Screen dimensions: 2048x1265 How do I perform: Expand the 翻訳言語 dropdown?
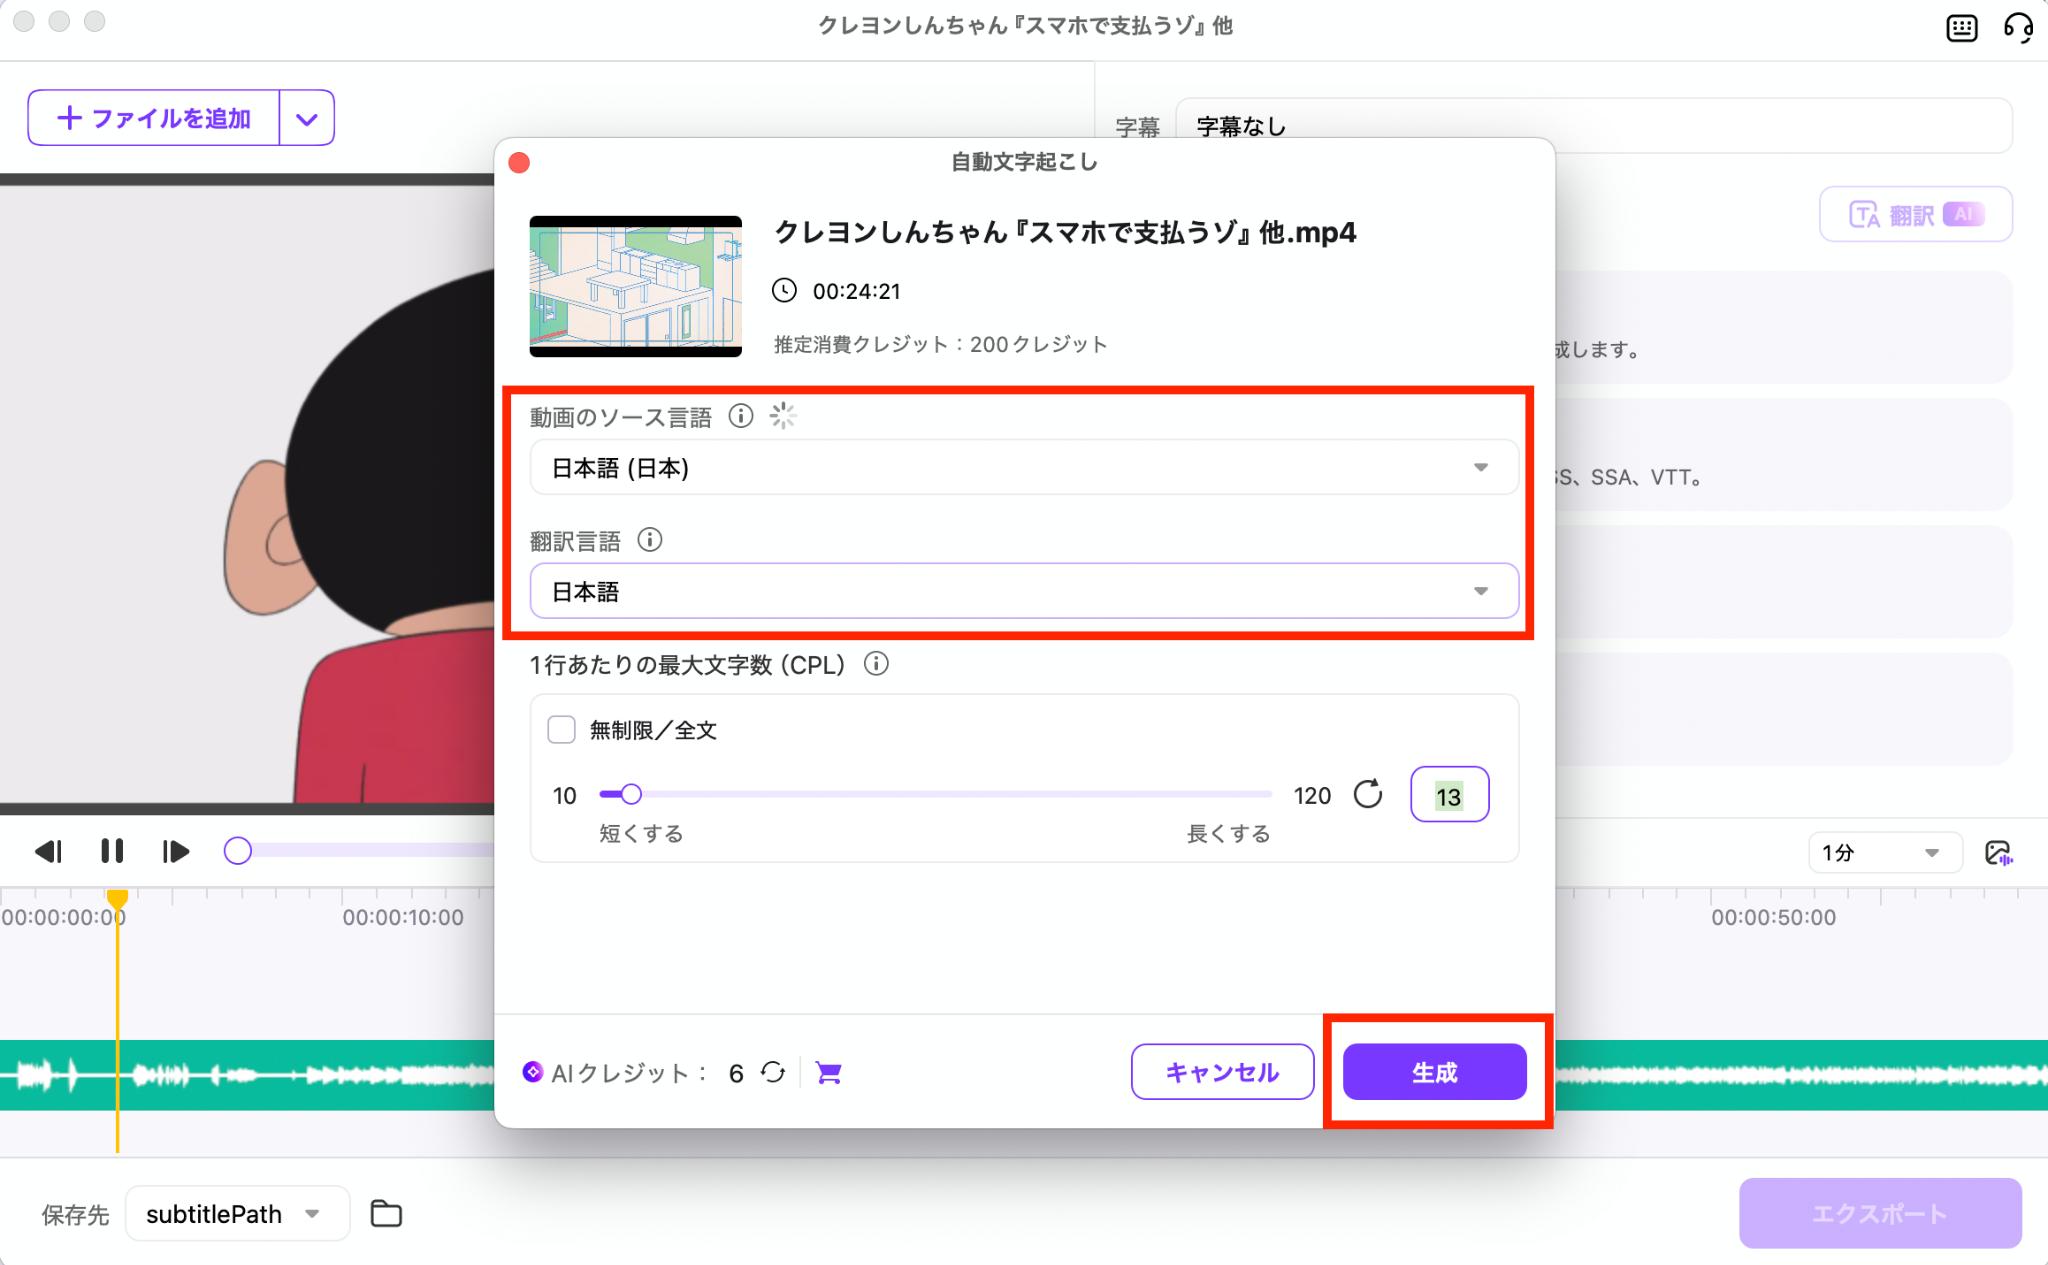click(x=1024, y=591)
